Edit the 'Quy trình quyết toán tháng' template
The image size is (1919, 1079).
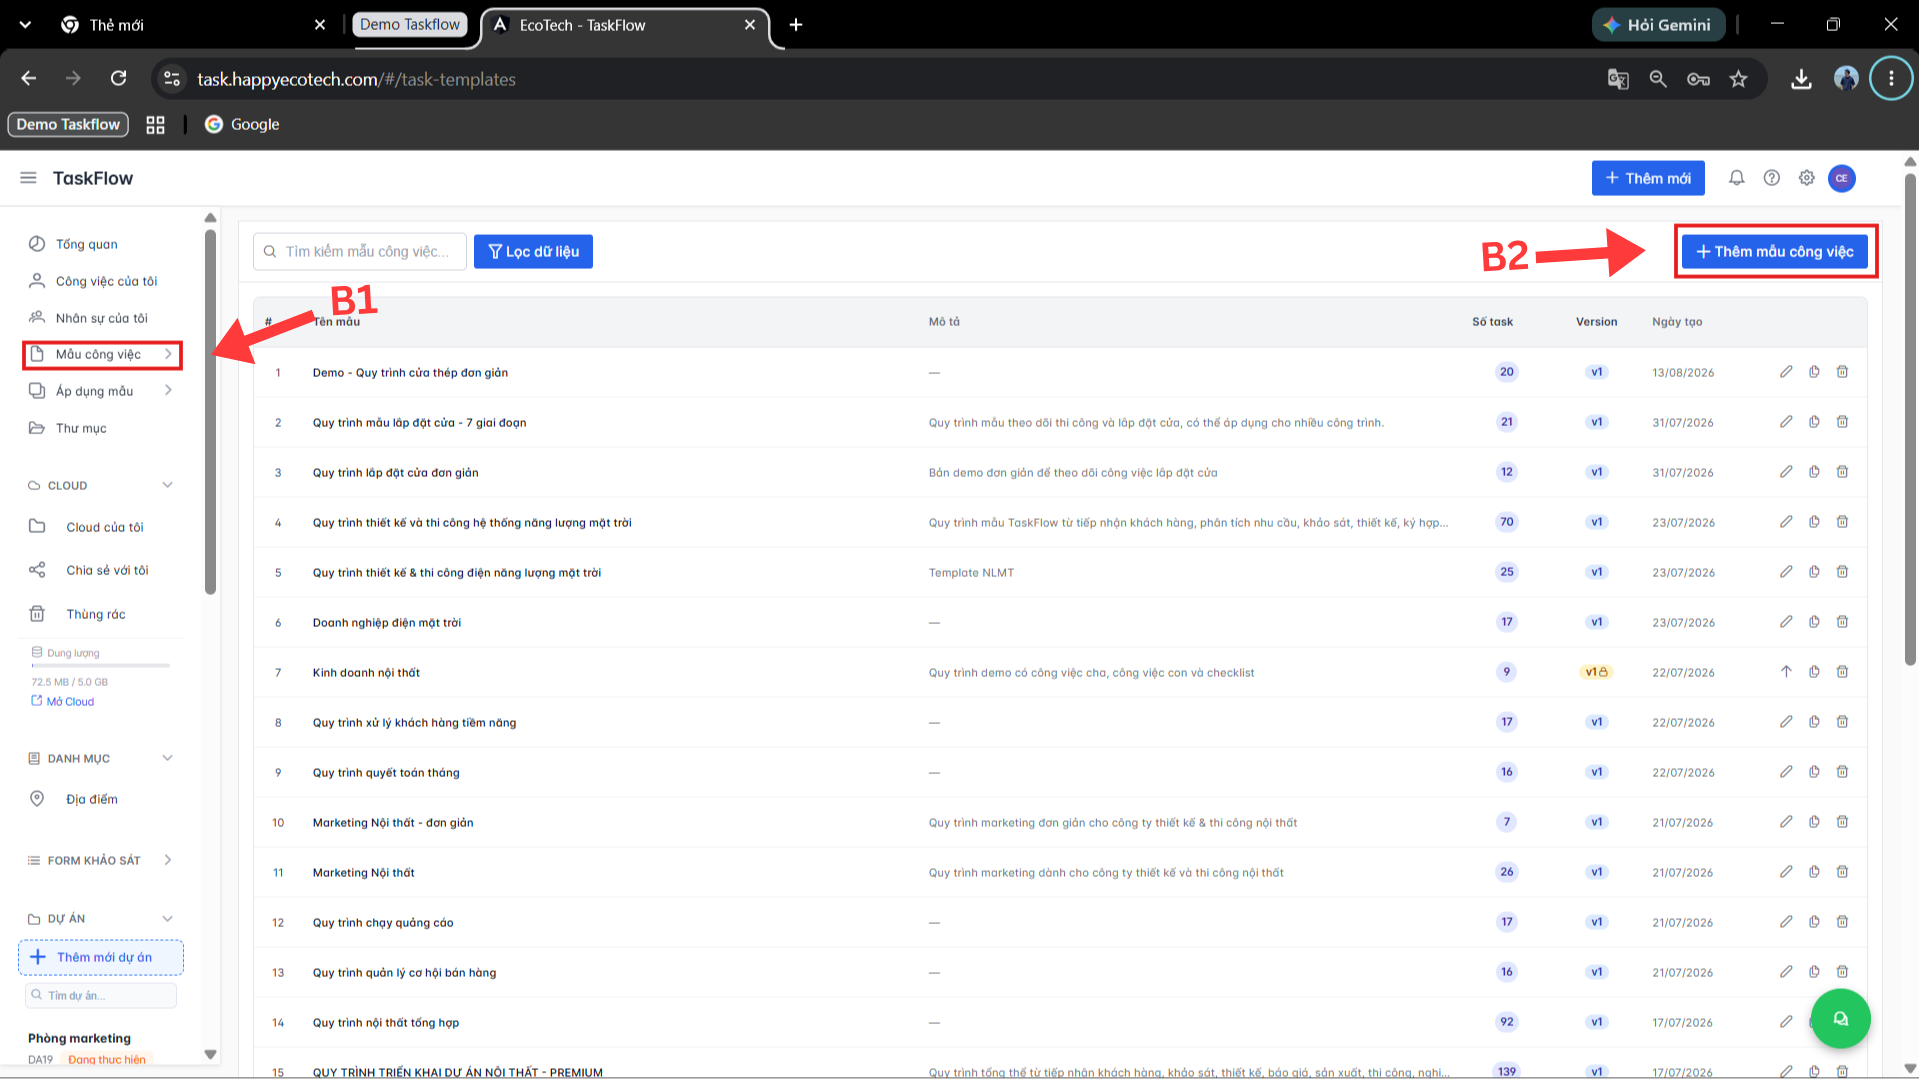(x=1786, y=772)
